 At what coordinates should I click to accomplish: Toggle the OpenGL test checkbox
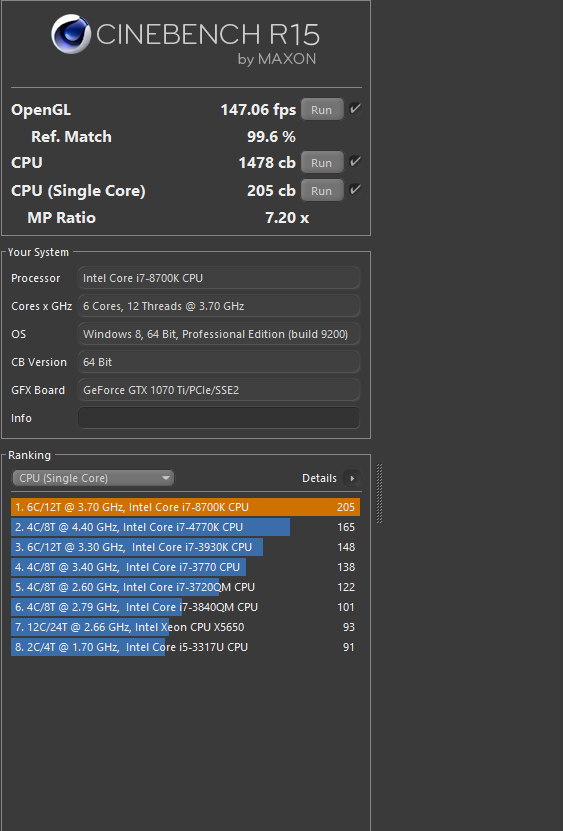click(355, 109)
